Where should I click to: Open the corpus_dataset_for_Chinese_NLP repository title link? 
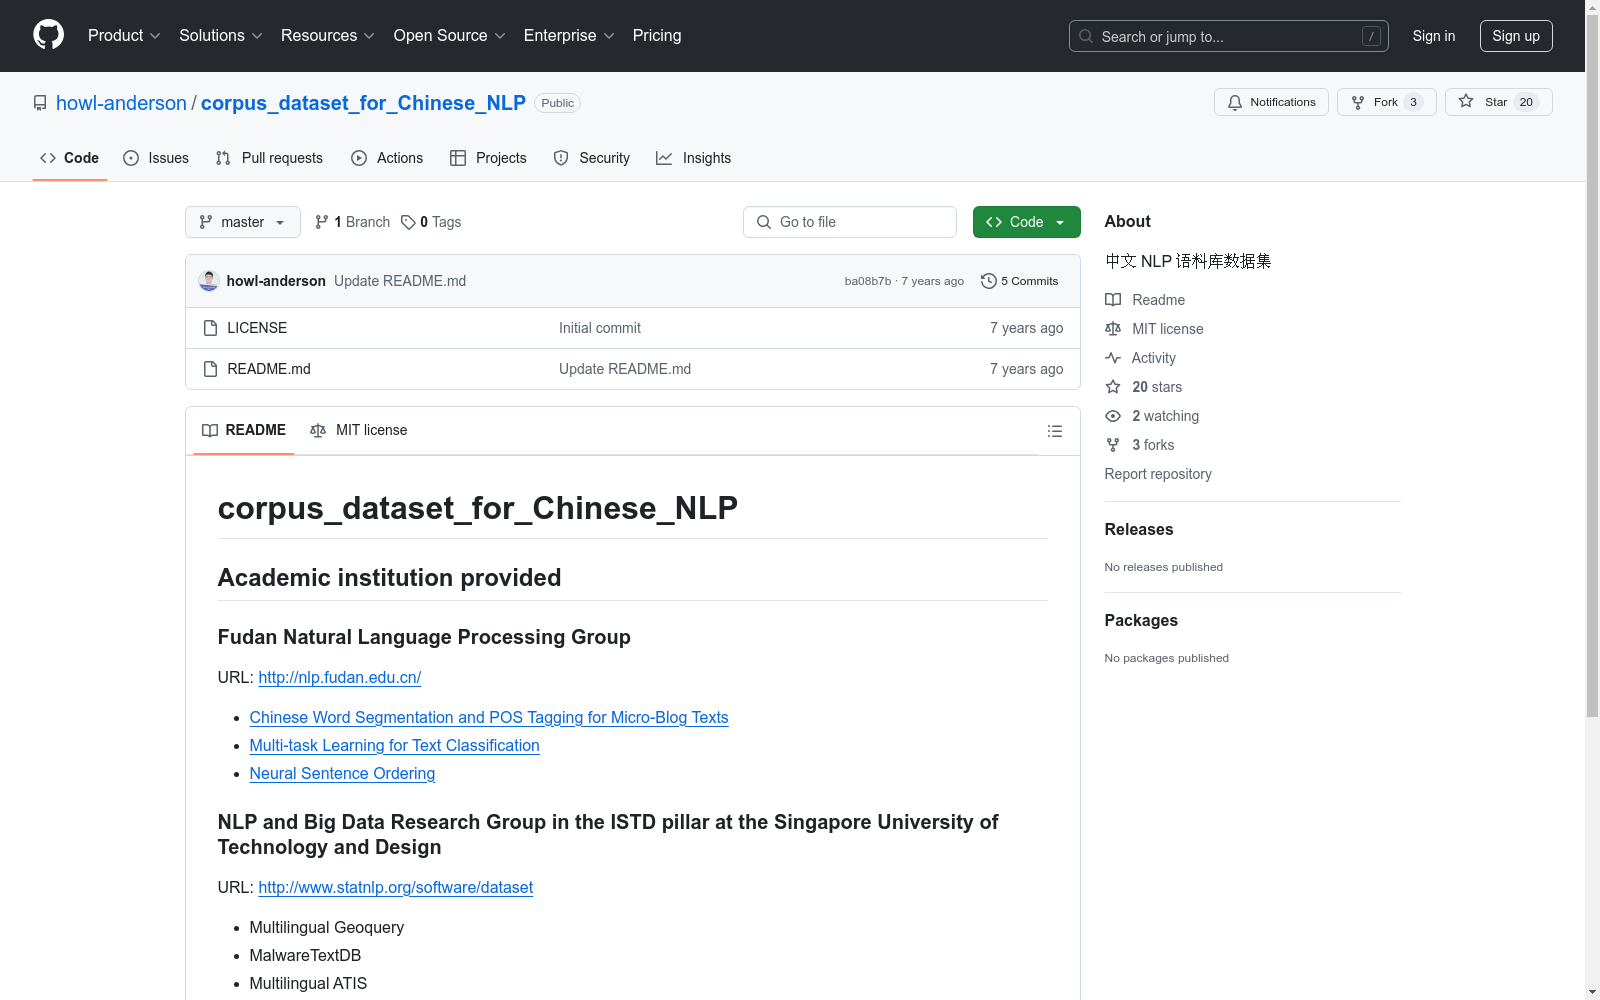pyautogui.click(x=363, y=103)
